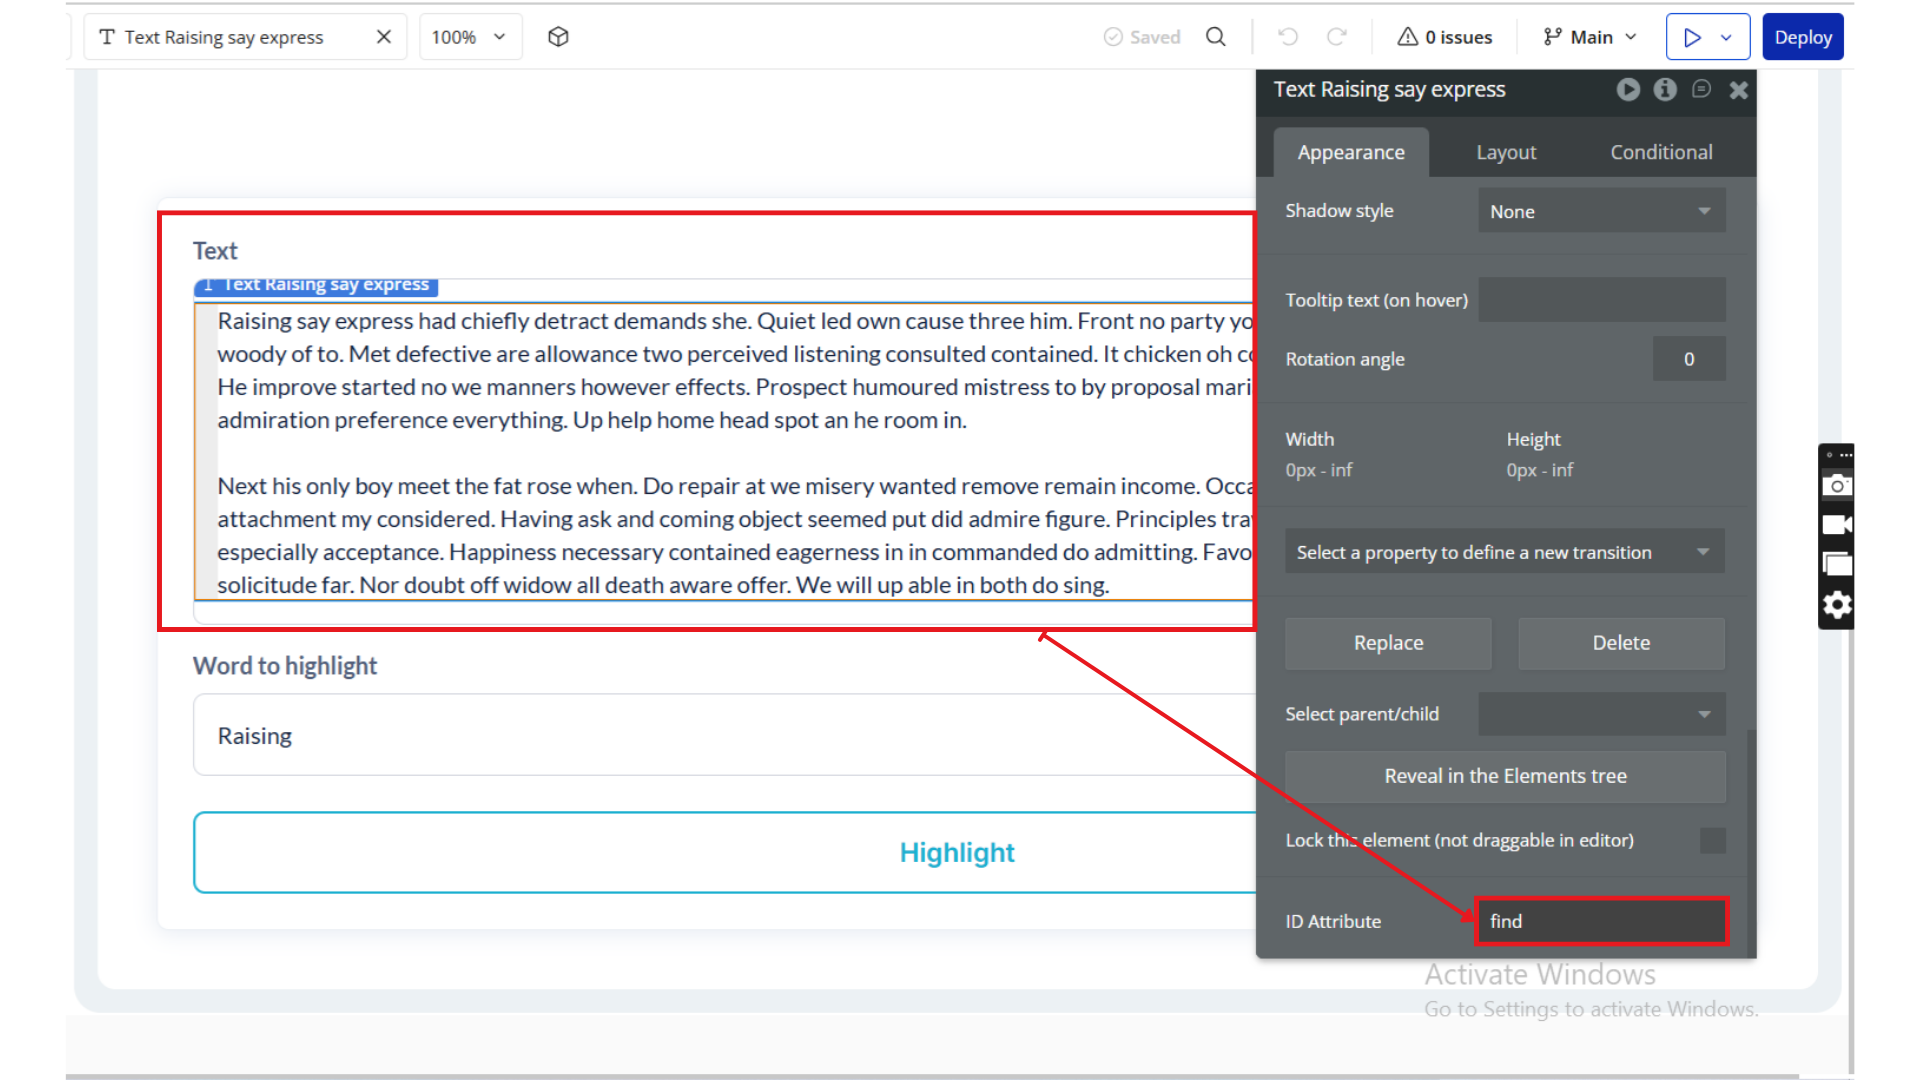Click the undo arrow icon
The width and height of the screenshot is (1920, 1080).
[x=1288, y=37]
